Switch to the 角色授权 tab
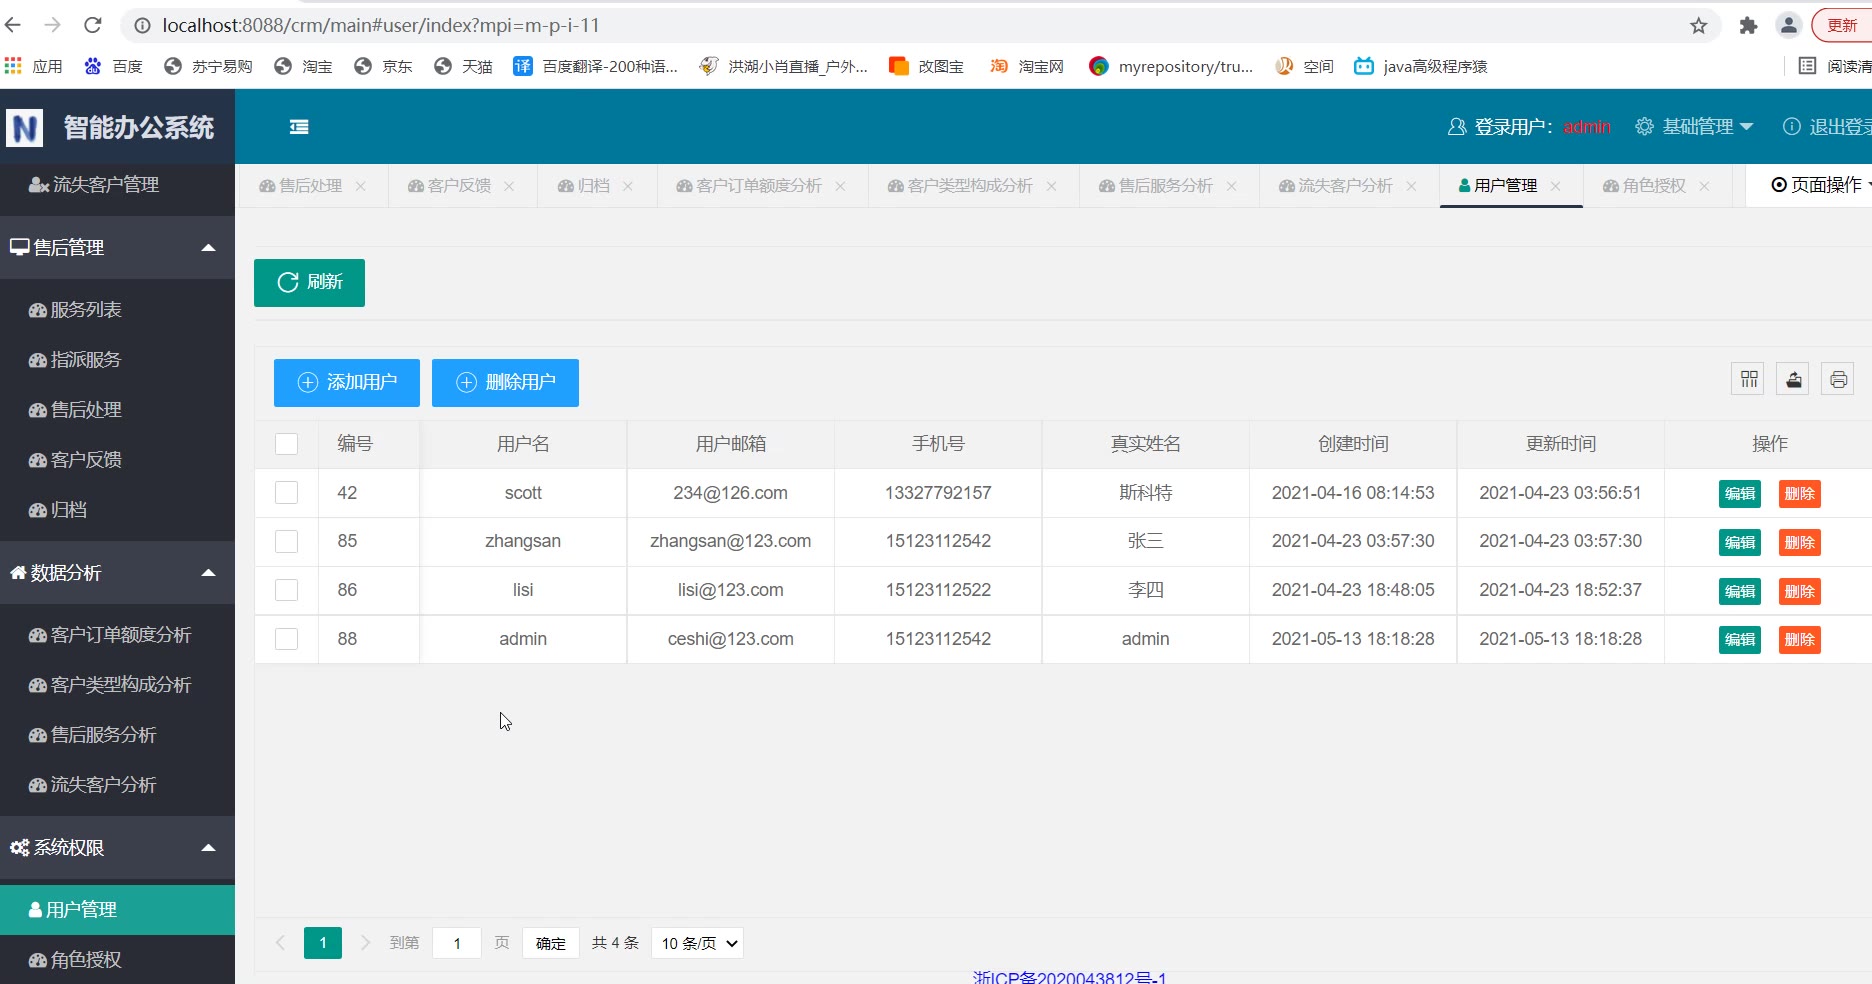The height and width of the screenshot is (984, 1872). (1652, 186)
